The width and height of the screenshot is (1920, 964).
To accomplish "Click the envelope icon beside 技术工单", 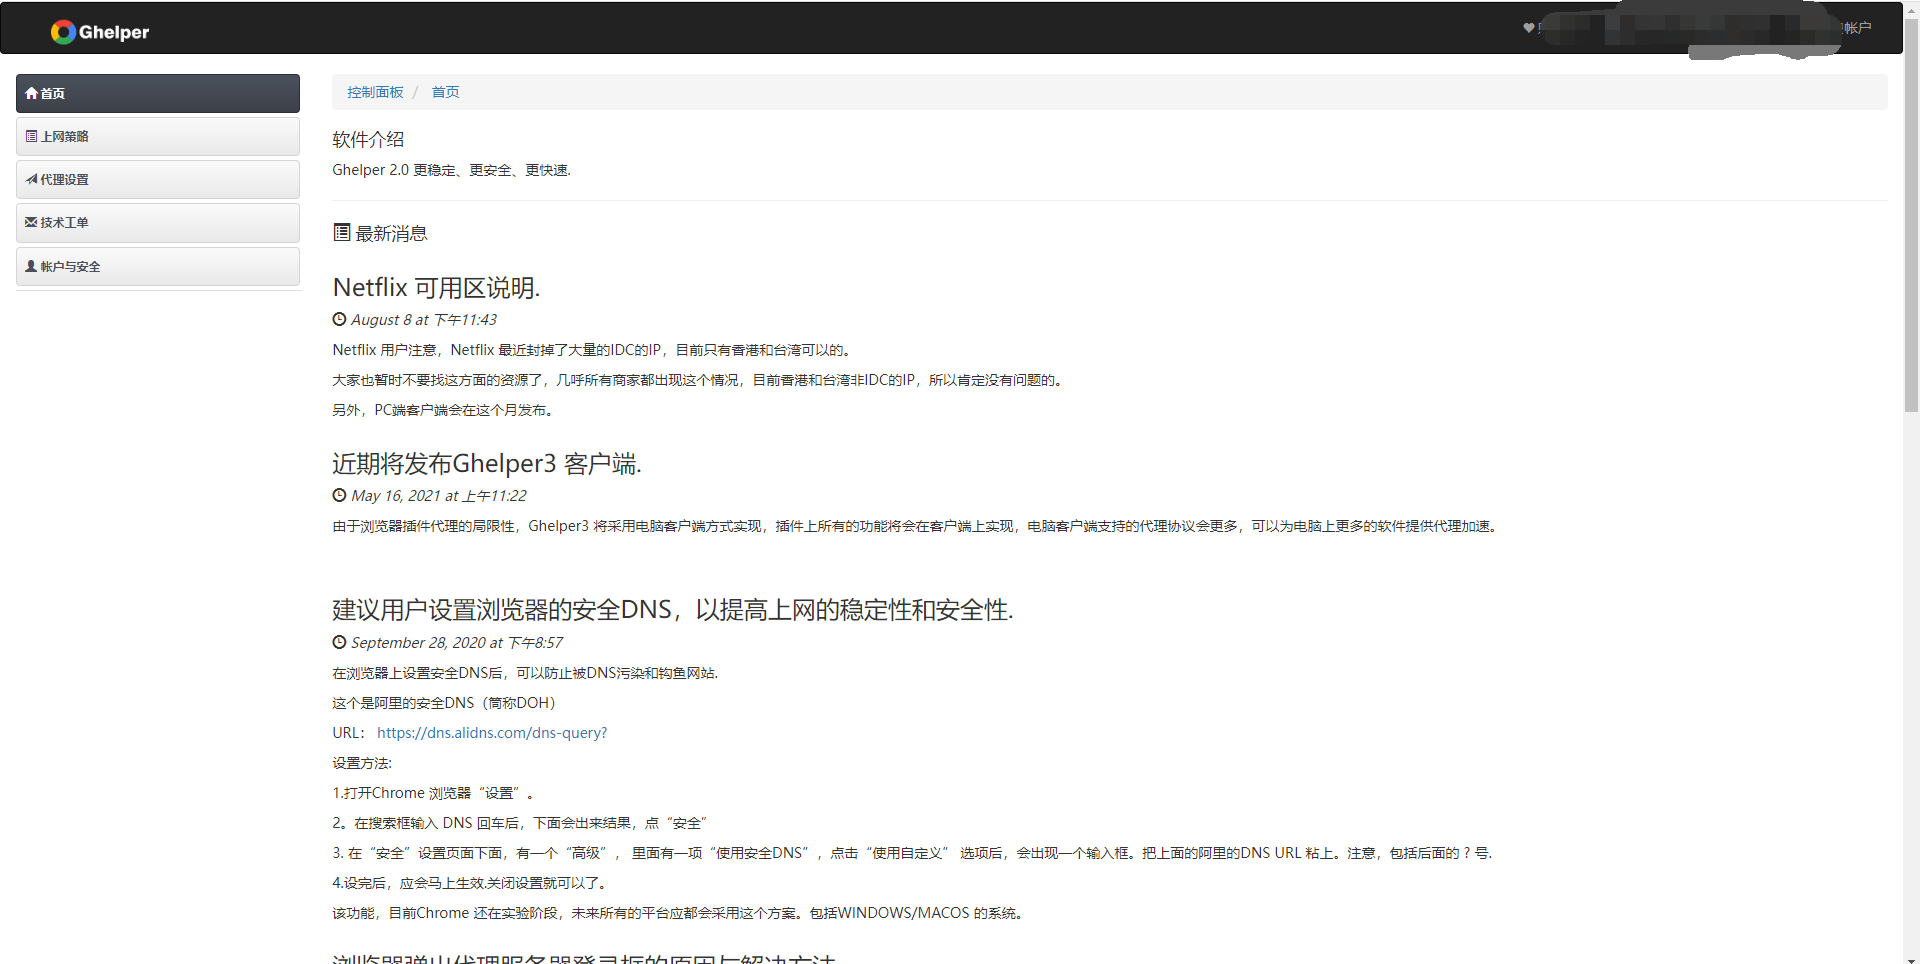I will point(32,222).
